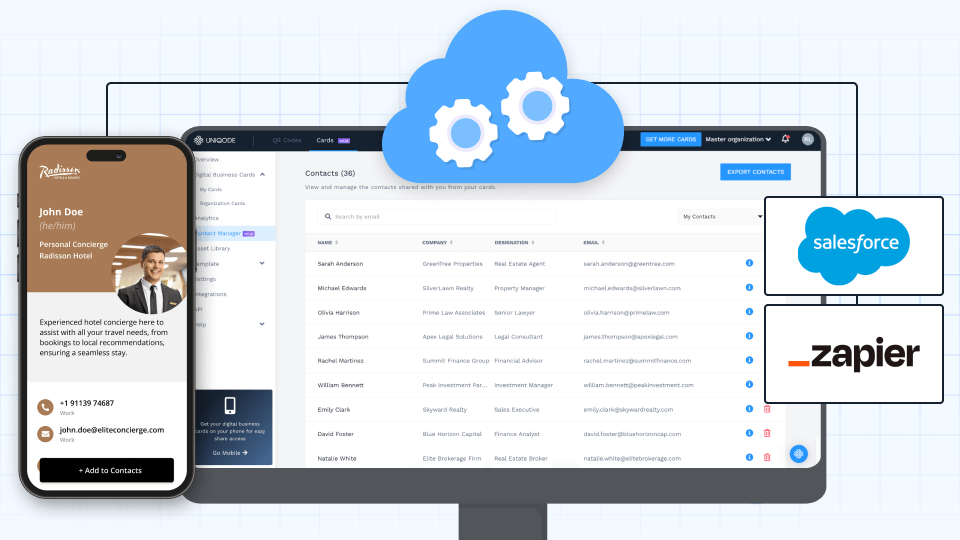This screenshot has height=540, width=960.
Task: Switch to QR Codes tab
Action: tap(287, 140)
